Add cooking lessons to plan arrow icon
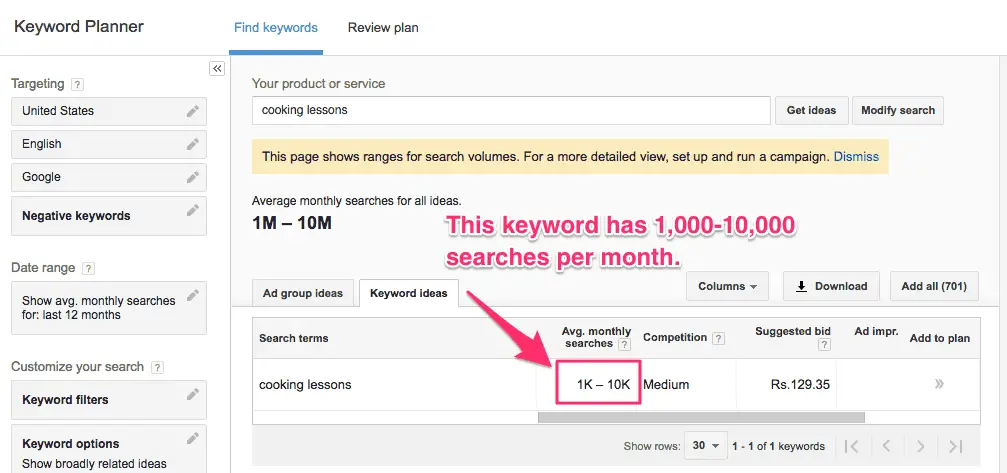 (940, 384)
